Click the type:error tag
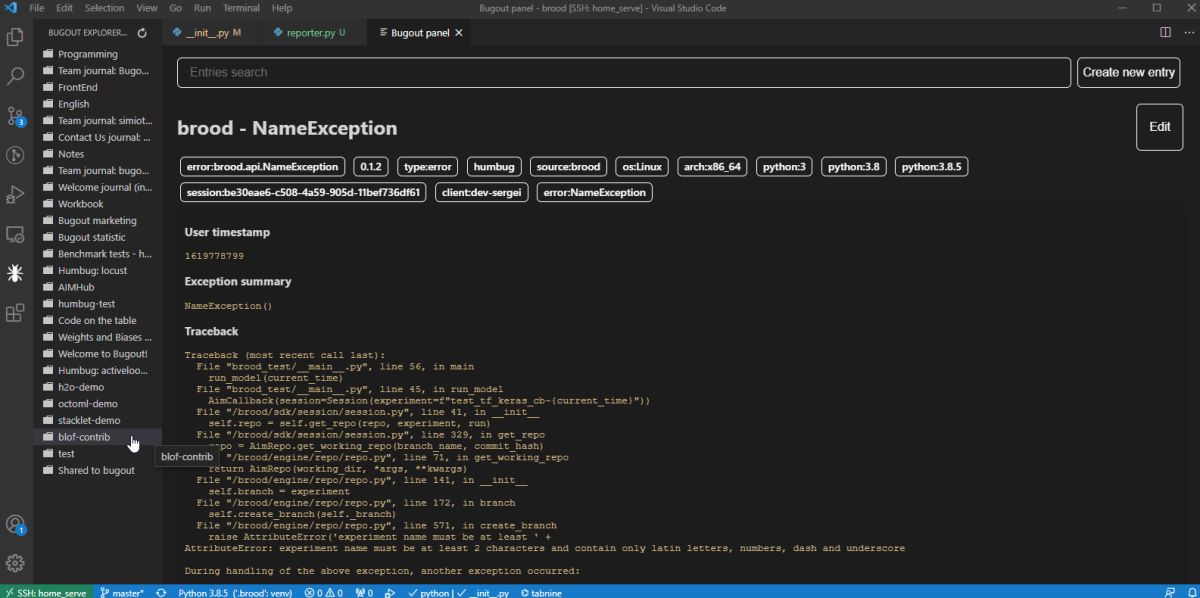This screenshot has height=598, width=1200. pyautogui.click(x=427, y=167)
